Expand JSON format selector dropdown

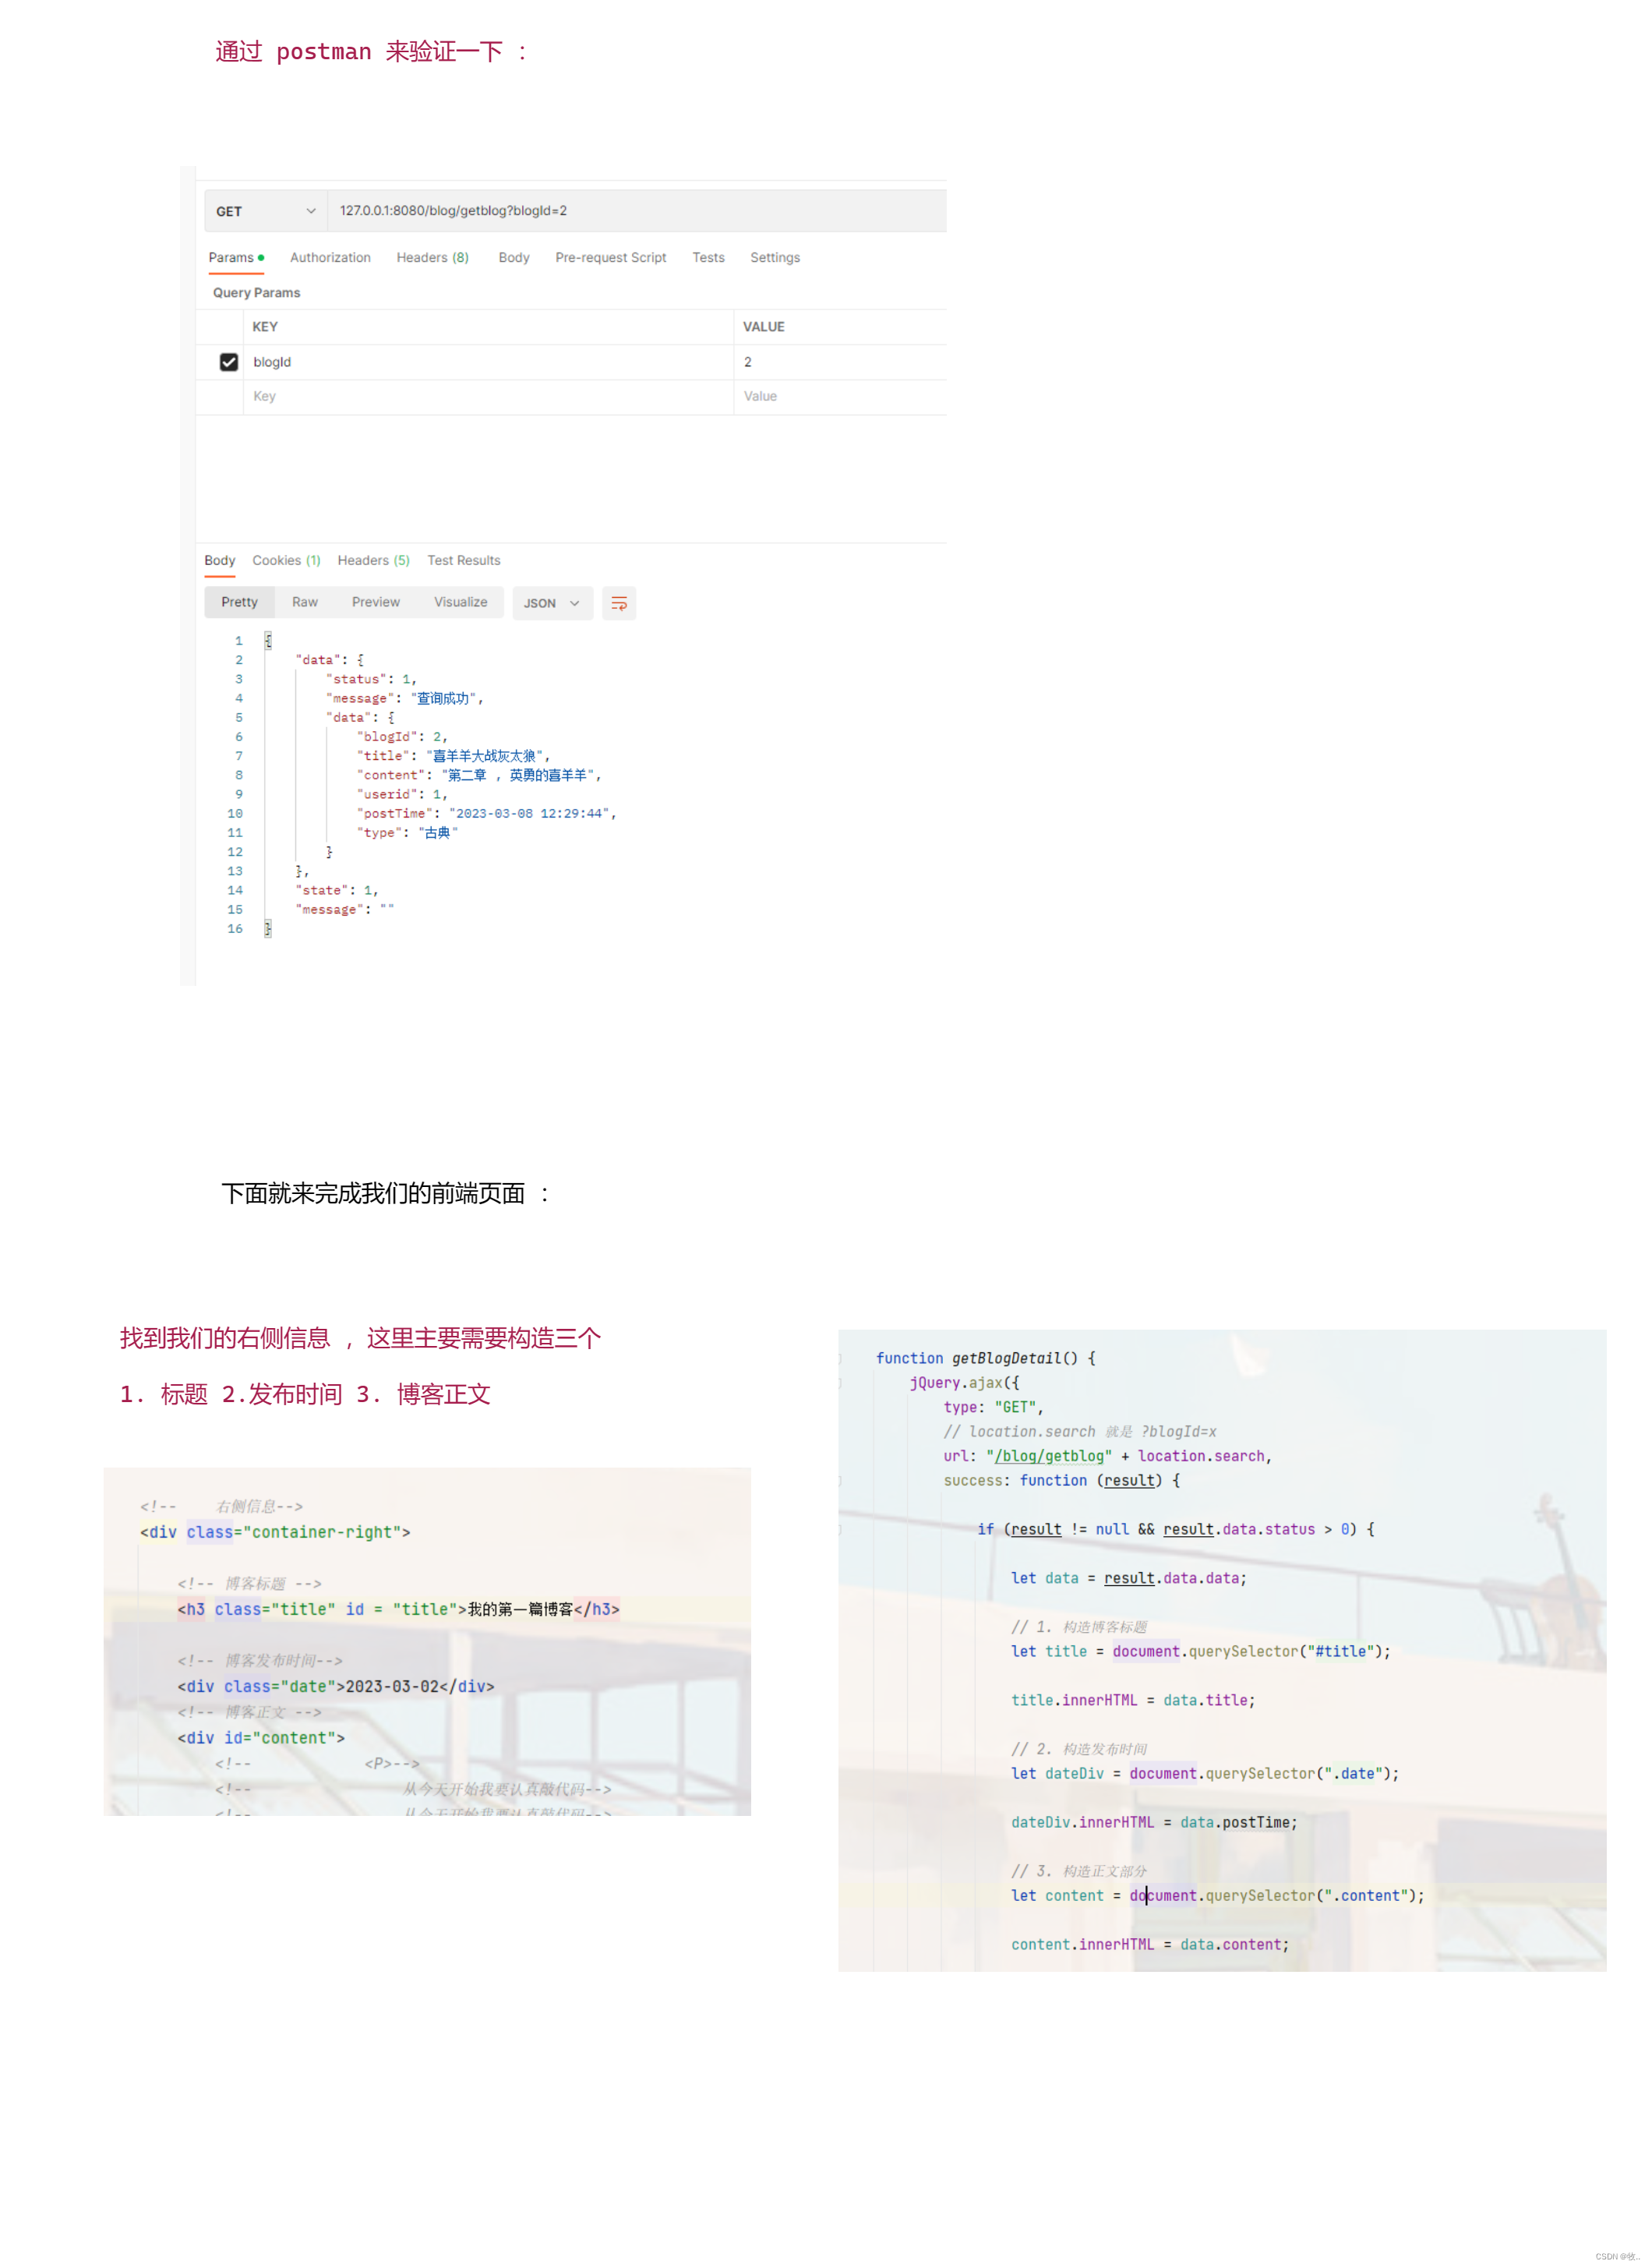(x=548, y=602)
